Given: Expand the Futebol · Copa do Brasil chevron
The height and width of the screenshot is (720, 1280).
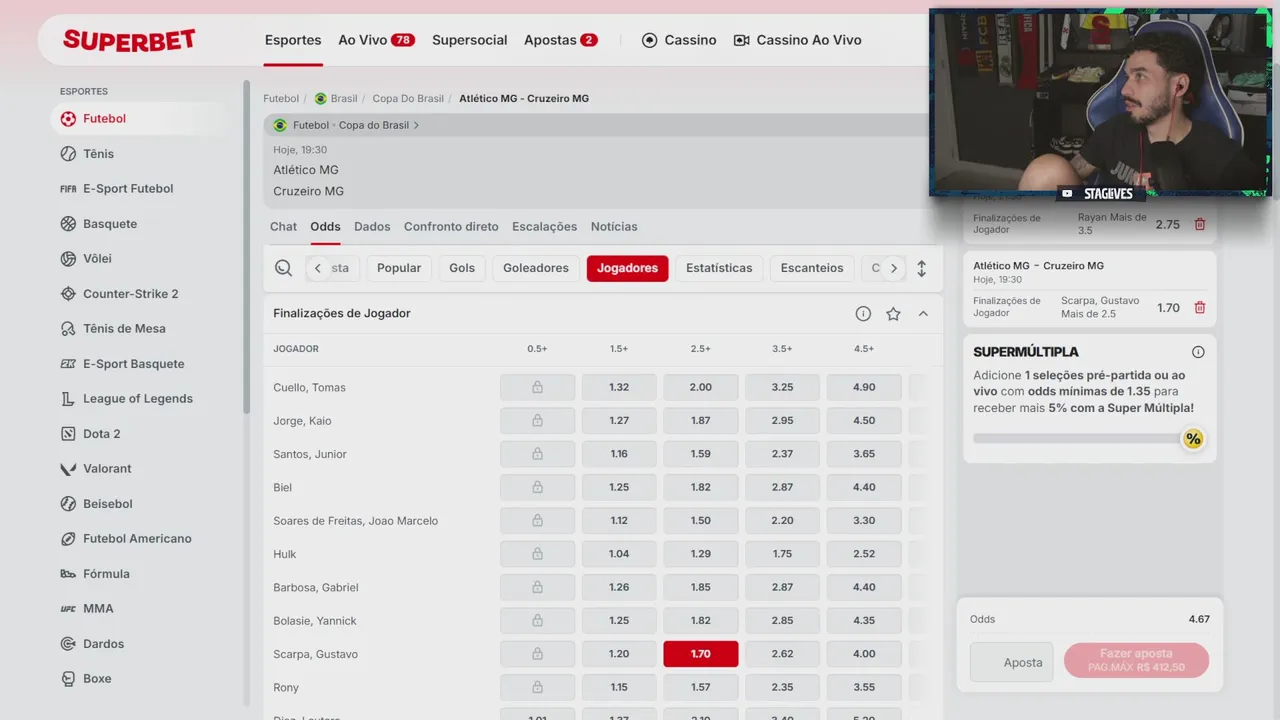Looking at the screenshot, I should coord(417,126).
